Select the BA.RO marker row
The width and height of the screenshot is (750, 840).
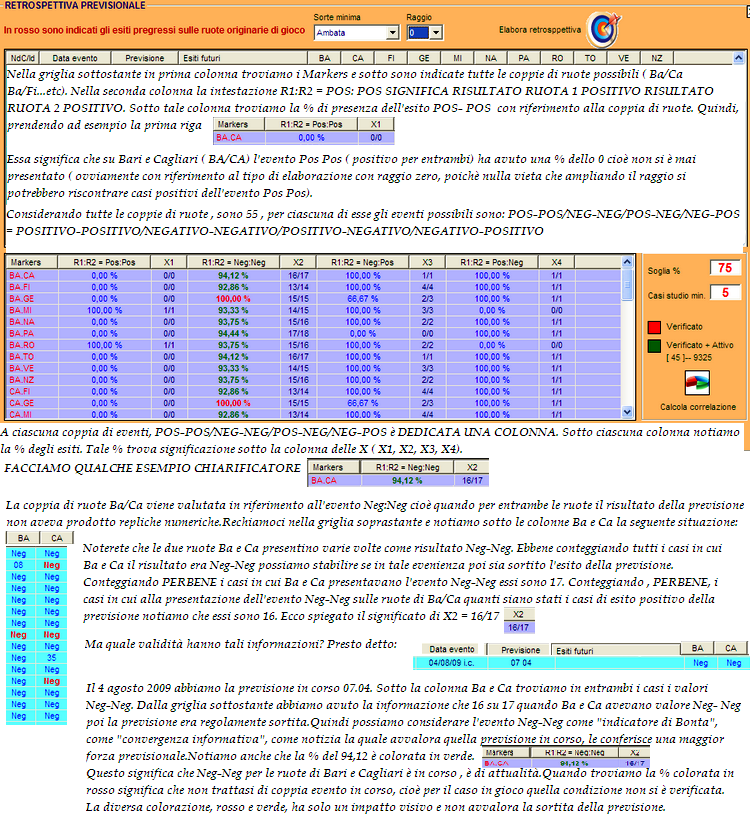pyautogui.click(x=314, y=345)
